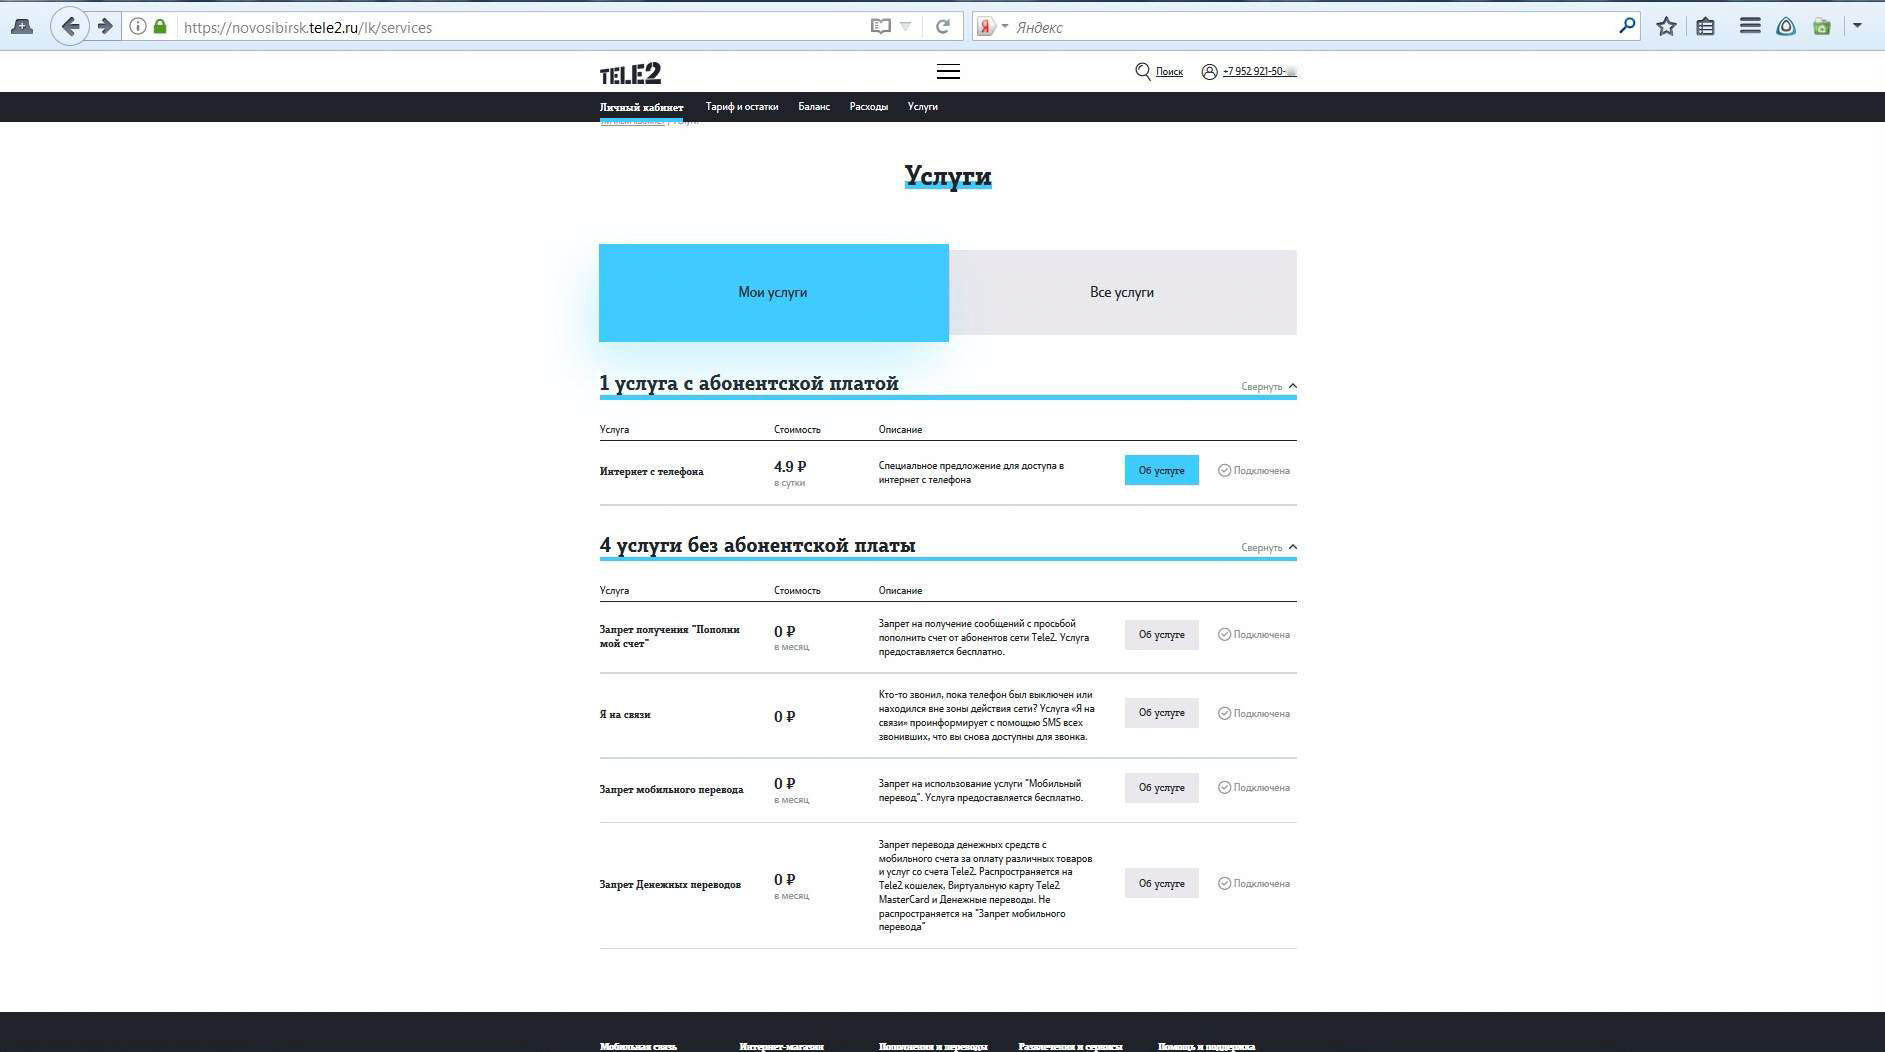Open the Поиск link
The image size is (1885, 1052).
coord(1169,72)
